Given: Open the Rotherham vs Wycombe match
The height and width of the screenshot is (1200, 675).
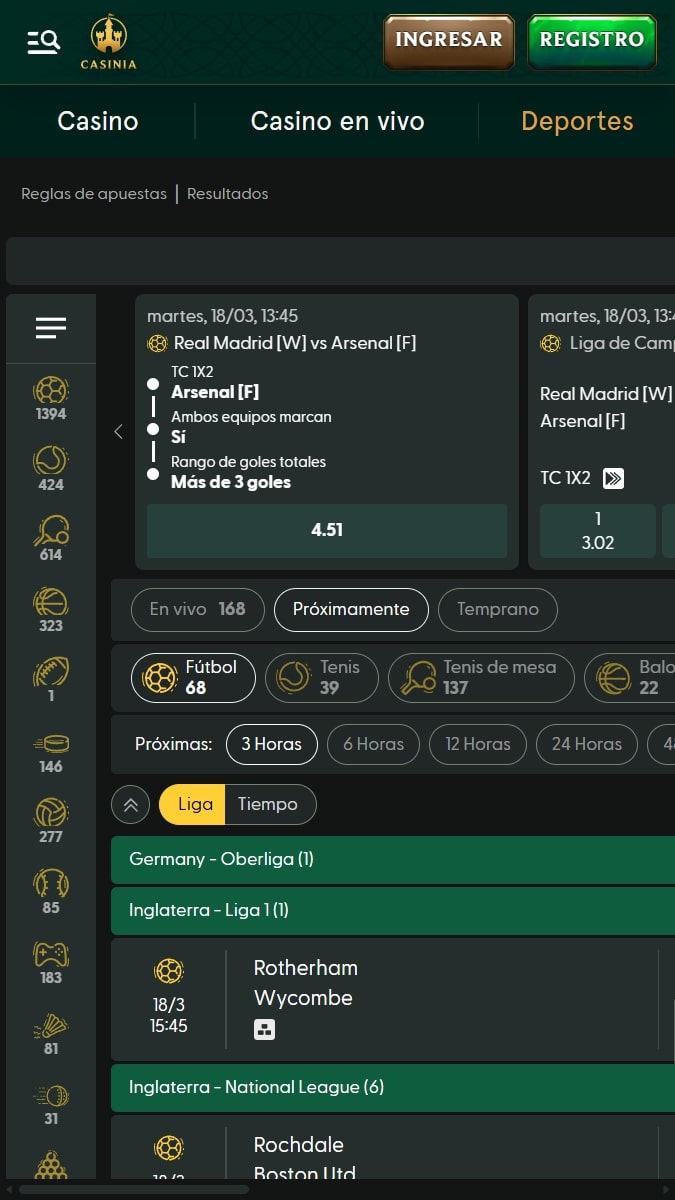Looking at the screenshot, I should tap(393, 999).
